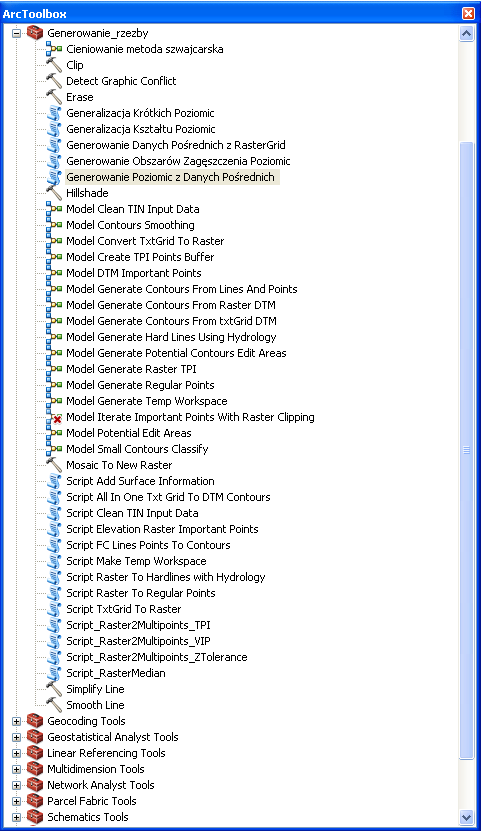Select Script FC Lines Points To Contours
482x831 pixels.
point(148,545)
